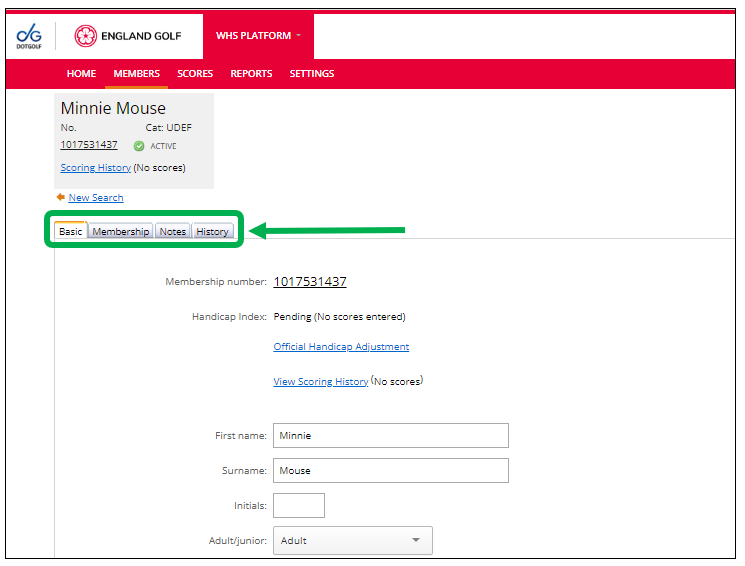The image size is (745, 566).
Task: Open Official Handicap Adjustment link
Action: [341, 346]
